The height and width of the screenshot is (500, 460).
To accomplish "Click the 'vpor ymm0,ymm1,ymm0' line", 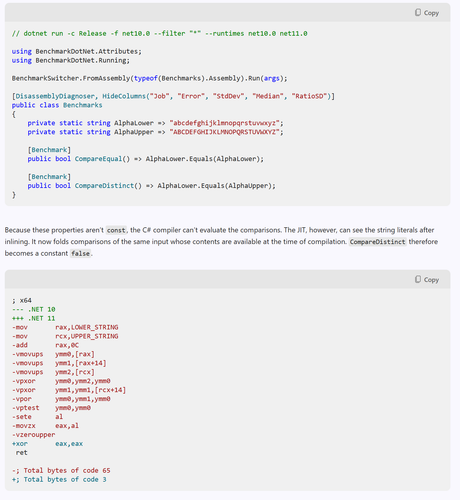I will (61, 399).
